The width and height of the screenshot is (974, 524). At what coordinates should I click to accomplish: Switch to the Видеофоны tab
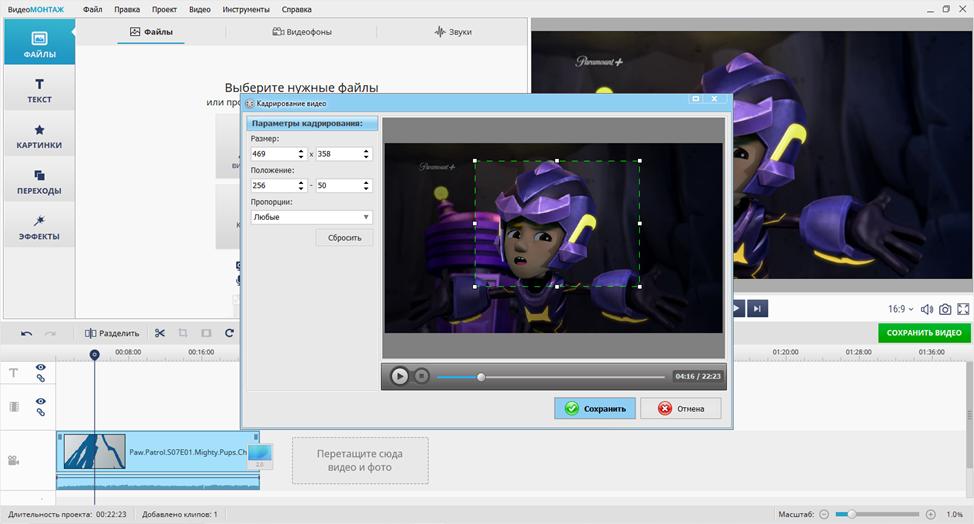[302, 32]
